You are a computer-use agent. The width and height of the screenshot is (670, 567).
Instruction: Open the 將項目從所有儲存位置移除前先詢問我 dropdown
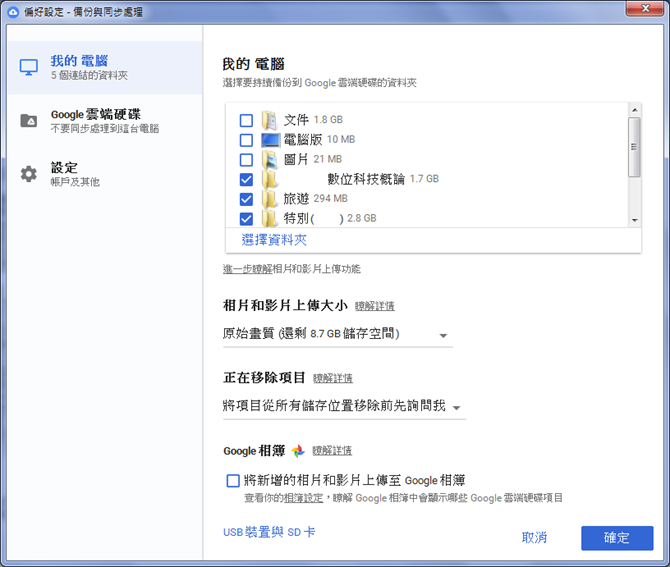tap(344, 406)
